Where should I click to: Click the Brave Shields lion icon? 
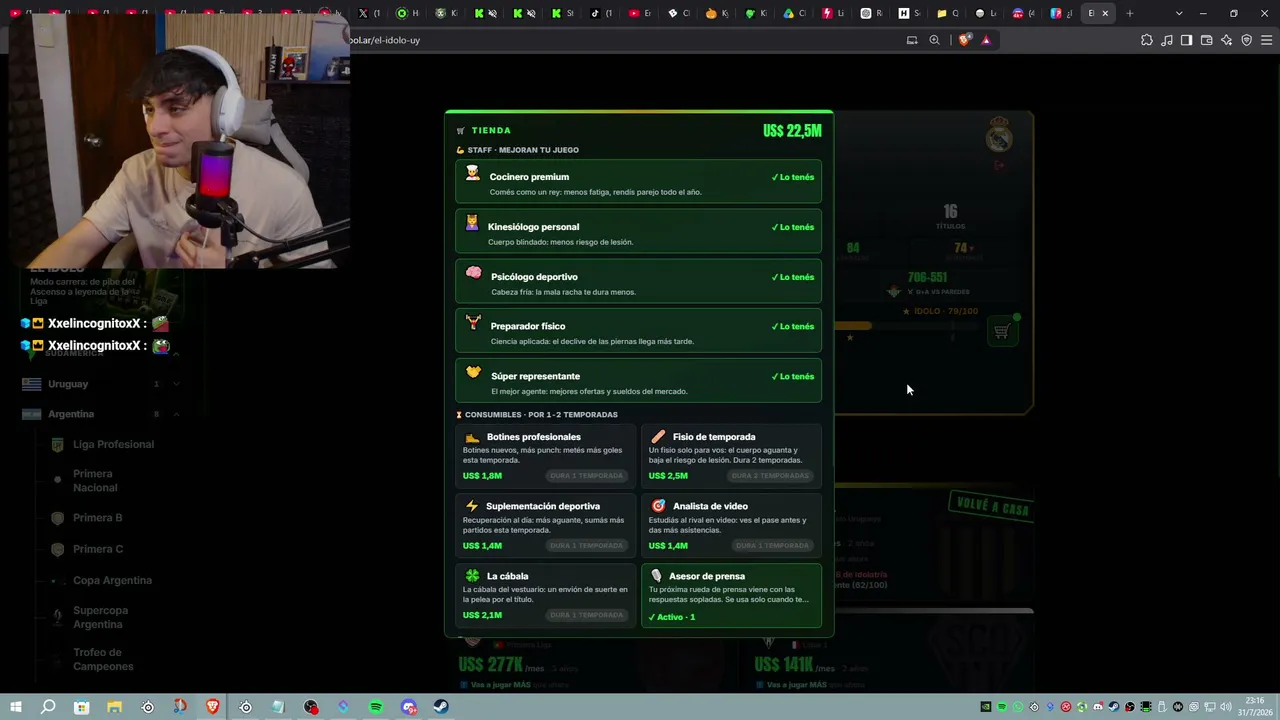[x=964, y=40]
